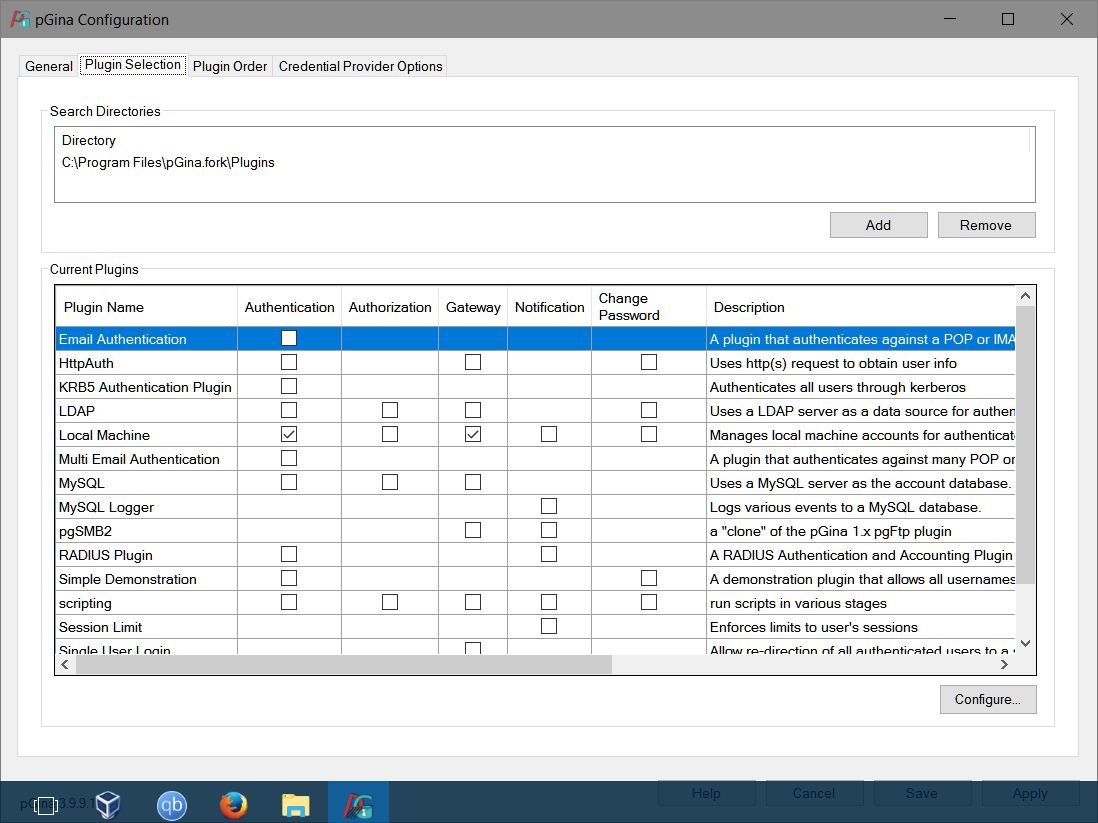Open Configure for the selected plugin
Image resolution: width=1098 pixels, height=823 pixels.
(x=987, y=699)
